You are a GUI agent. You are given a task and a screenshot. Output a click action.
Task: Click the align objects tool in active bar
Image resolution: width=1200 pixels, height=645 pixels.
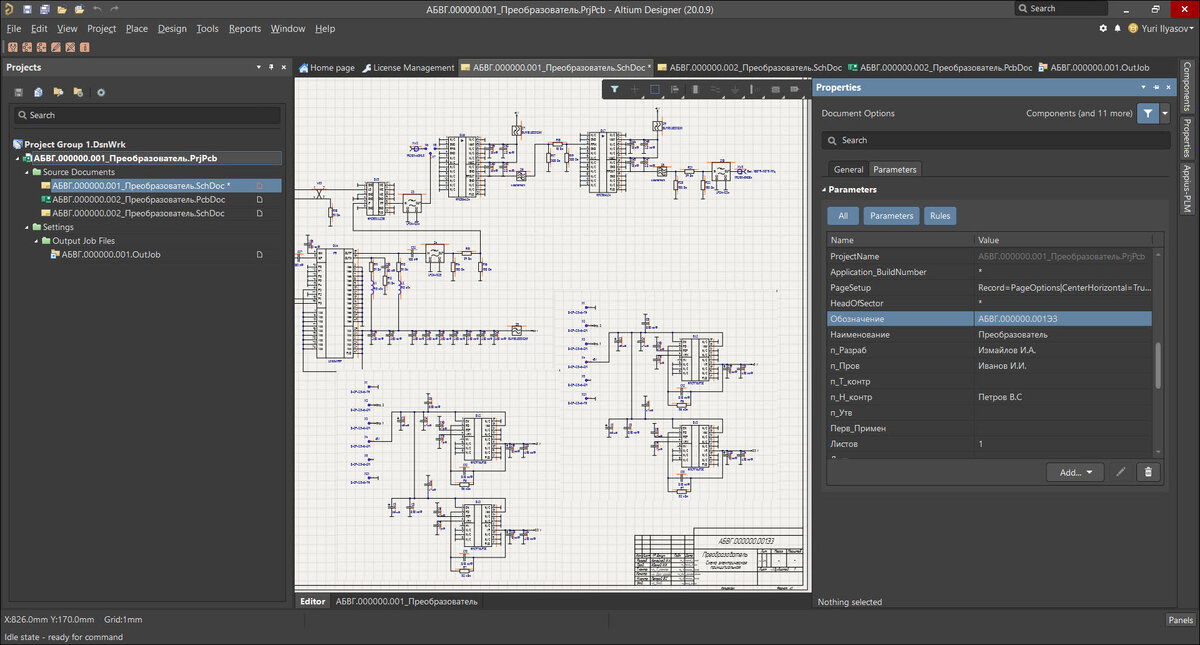point(675,89)
